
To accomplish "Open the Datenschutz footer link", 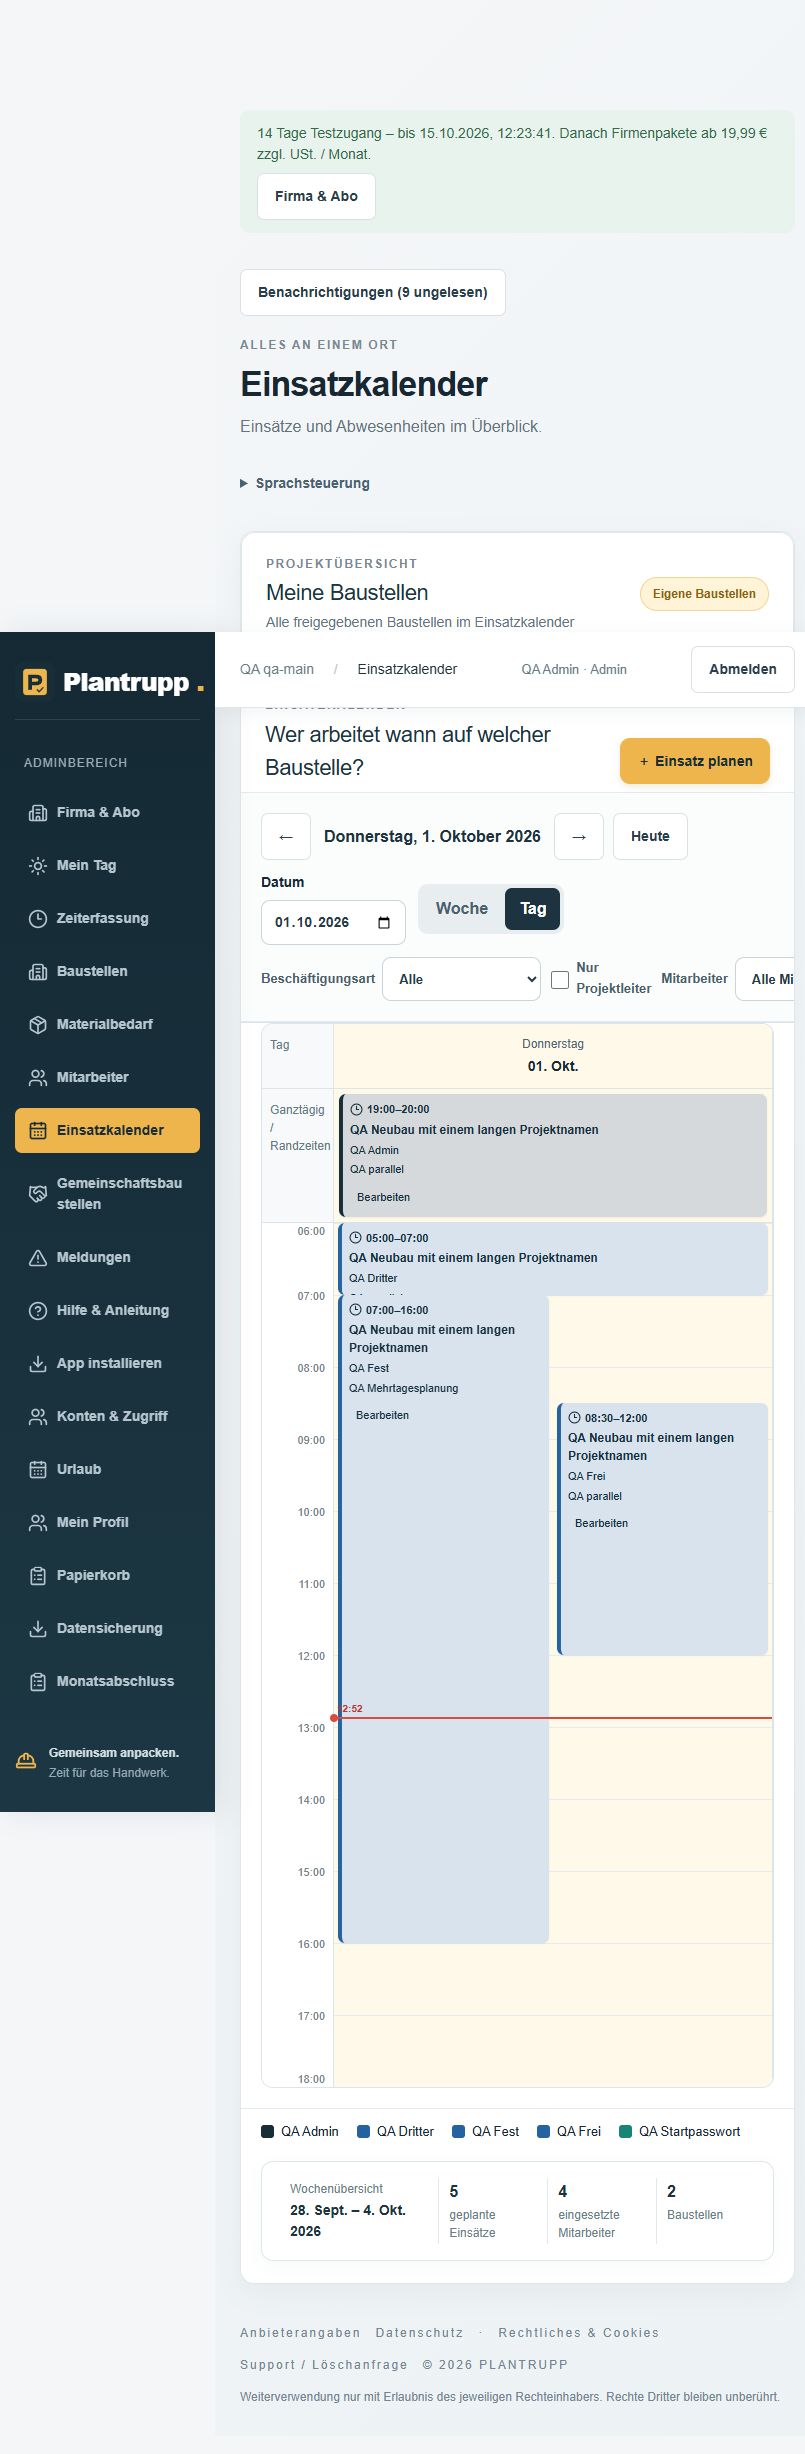I will (419, 2333).
